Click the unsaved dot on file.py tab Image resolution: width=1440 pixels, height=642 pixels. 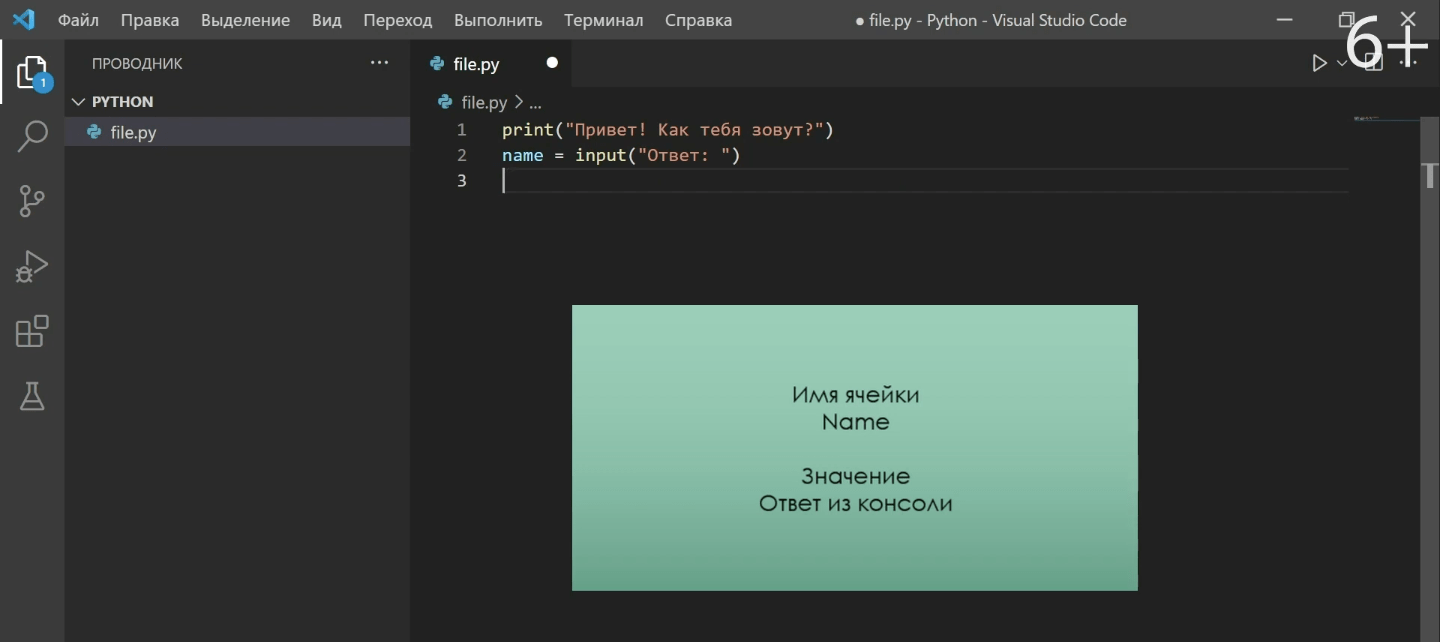[x=552, y=63]
